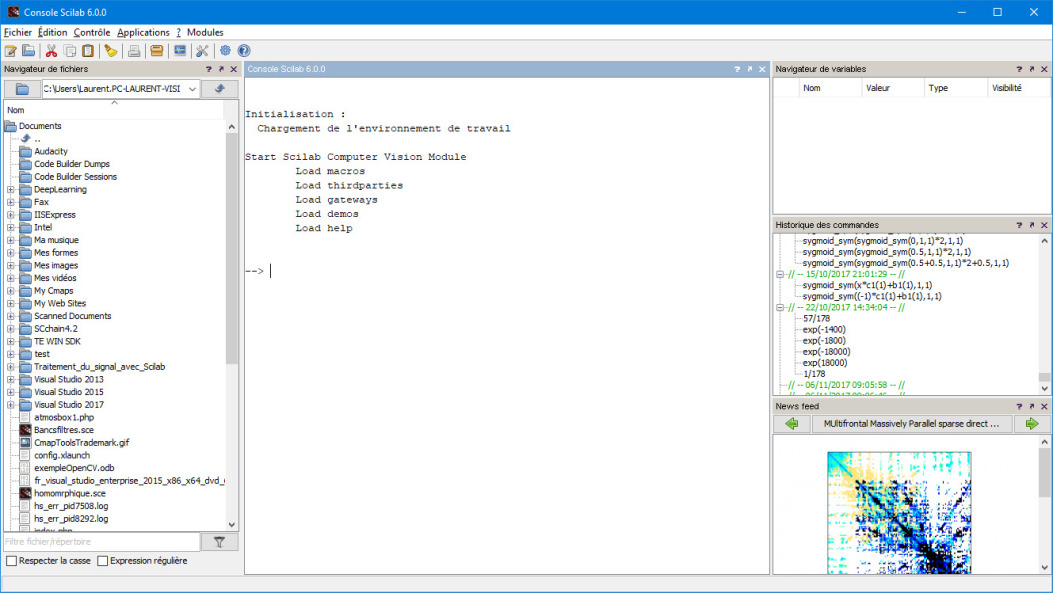Open the Fichier menu
Screen dimensions: 1053x593
point(17,32)
